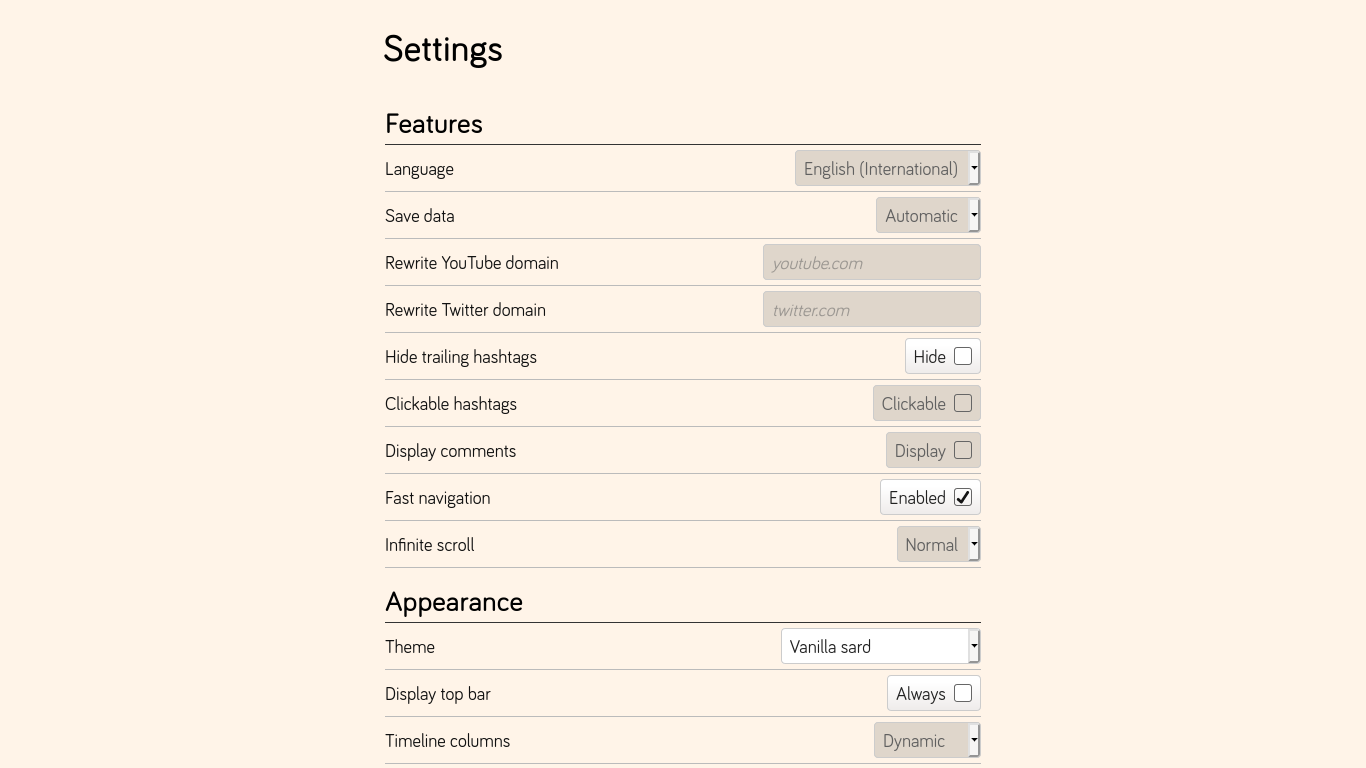Expand the Save data selector
This screenshot has width=1366, height=768.
[927, 216]
